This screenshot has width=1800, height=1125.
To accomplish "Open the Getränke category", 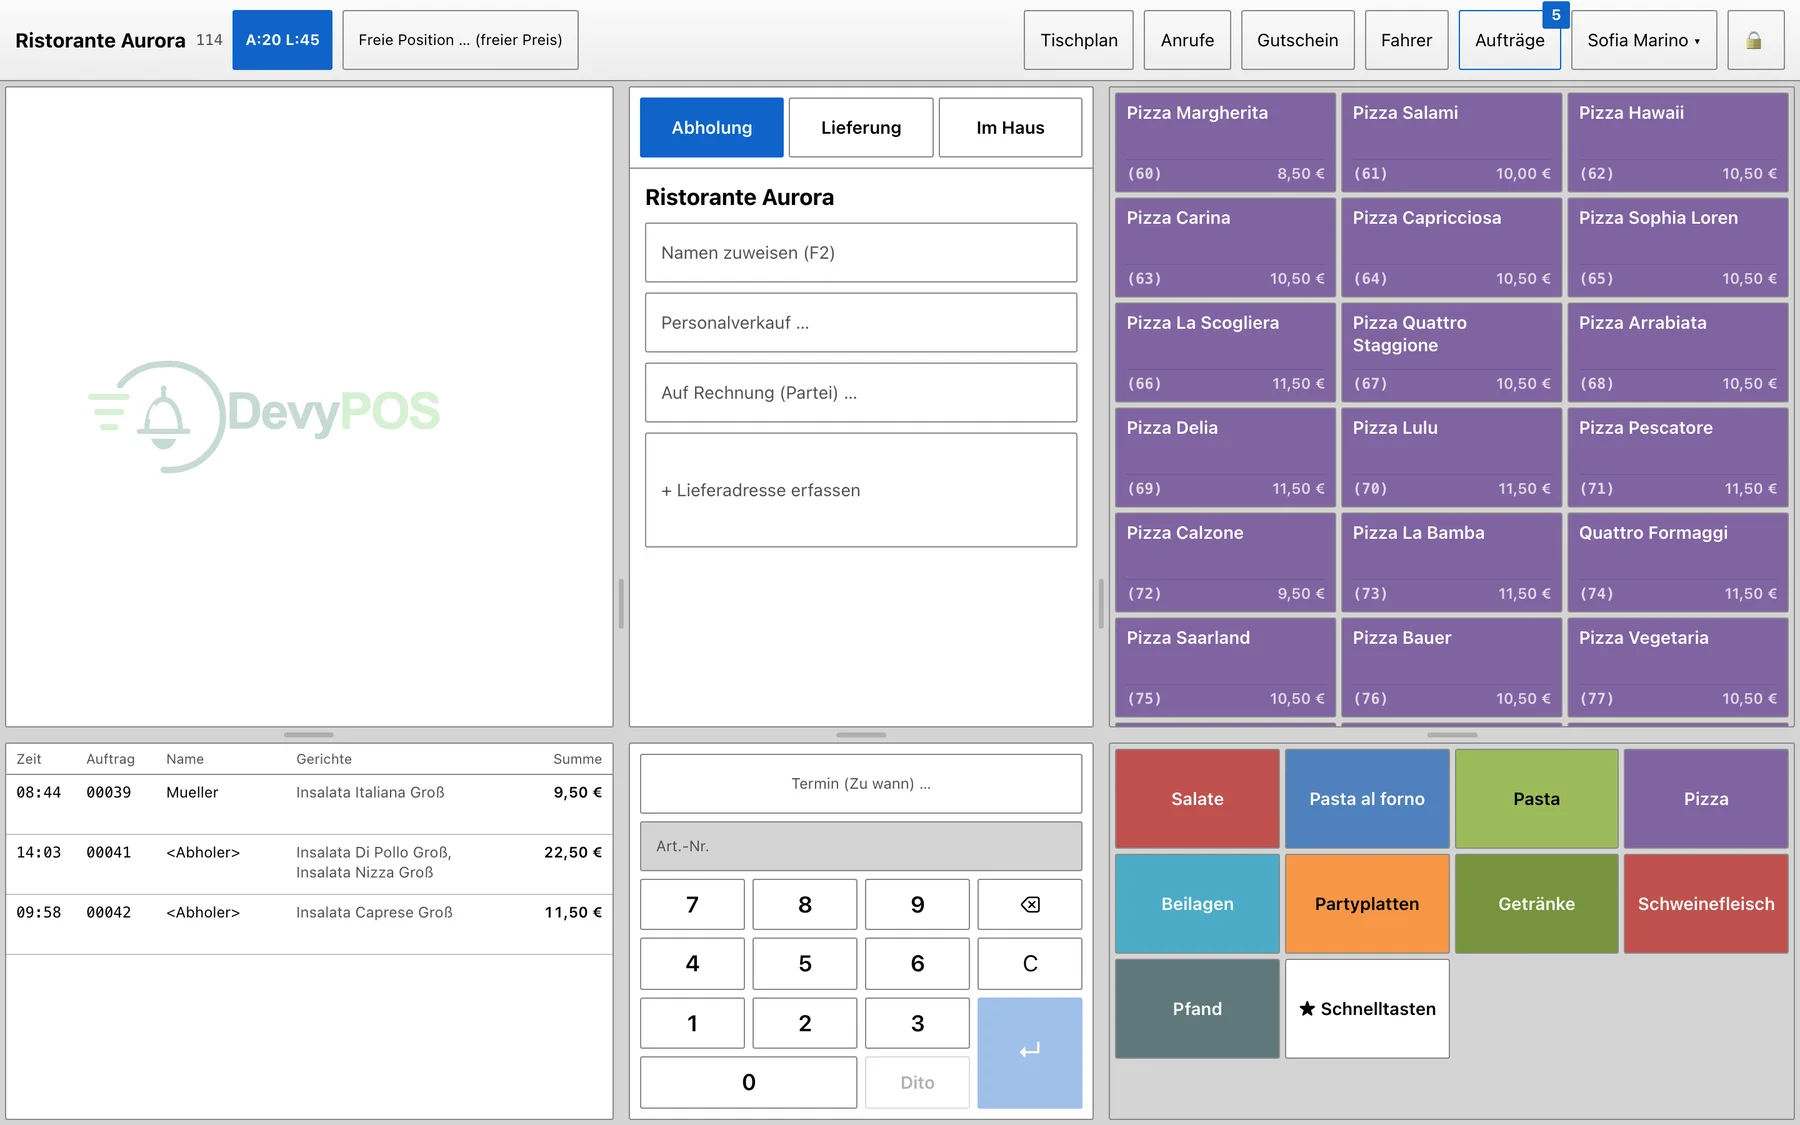I will tap(1536, 903).
